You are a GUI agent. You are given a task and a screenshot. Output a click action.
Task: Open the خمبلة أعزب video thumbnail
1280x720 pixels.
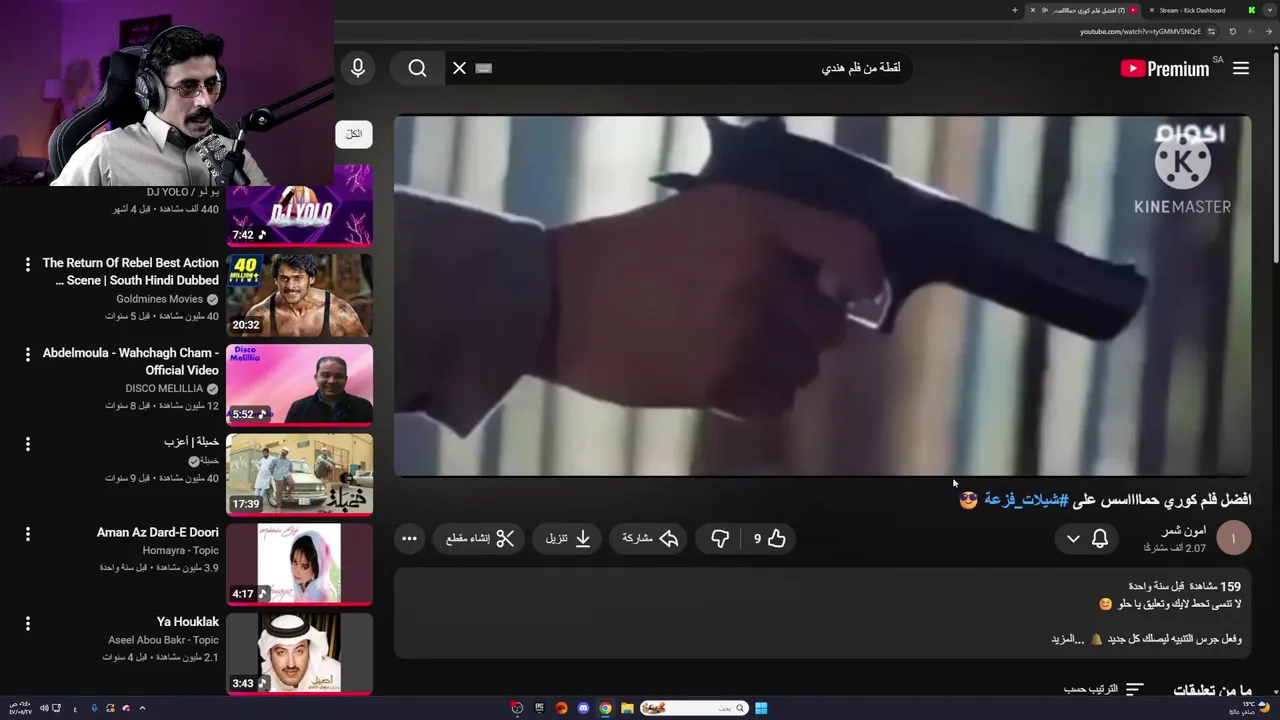[300, 474]
